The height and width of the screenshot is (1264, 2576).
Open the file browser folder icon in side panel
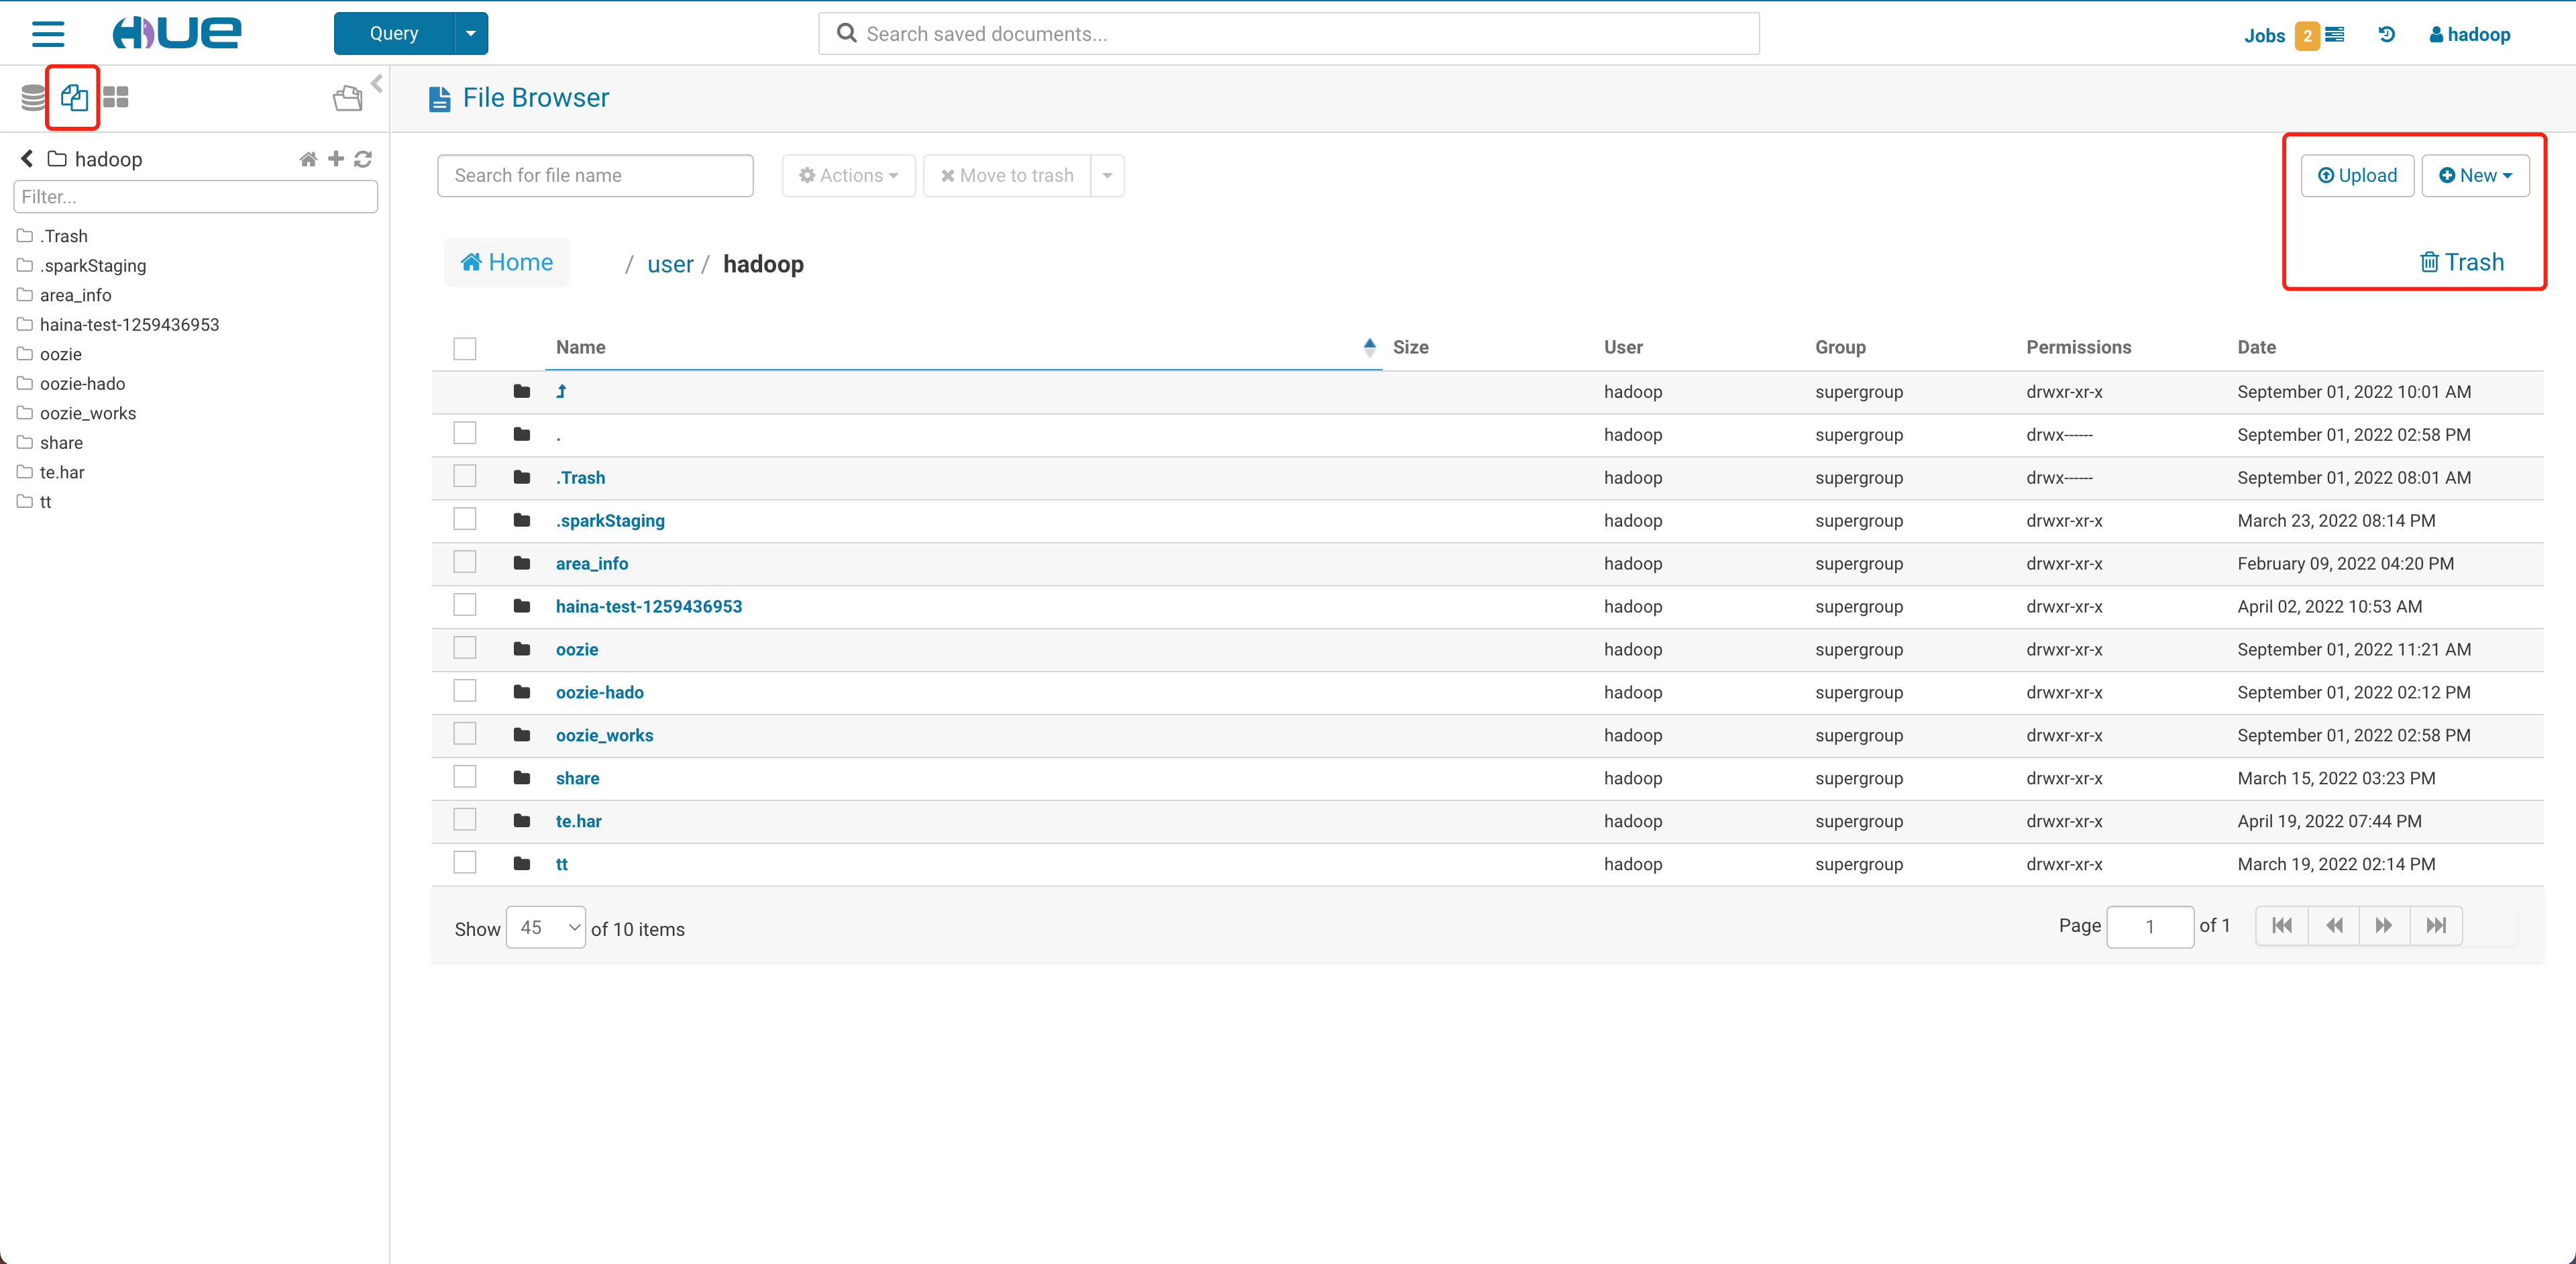[347, 98]
